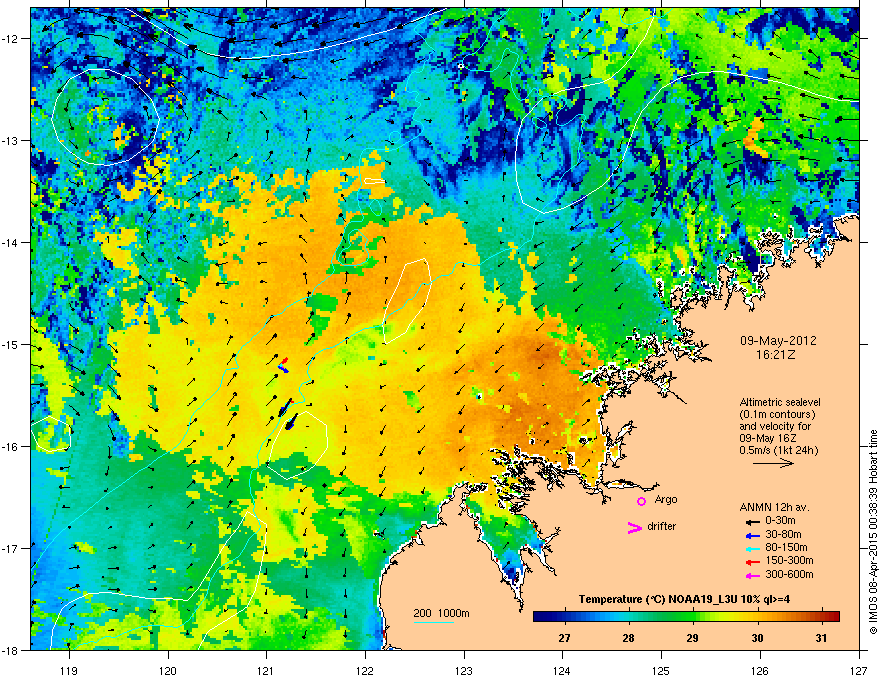
Task: Click the longitude label 123
Action: (x=464, y=670)
